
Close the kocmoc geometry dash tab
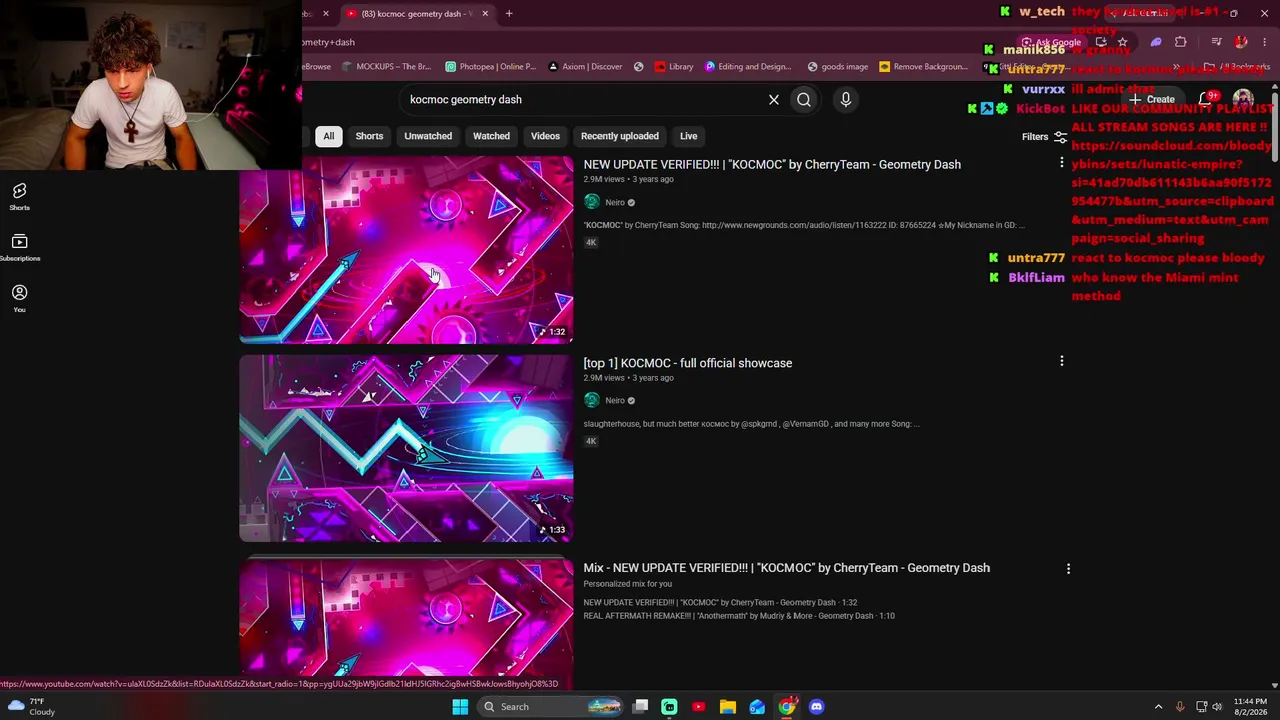click(x=485, y=14)
